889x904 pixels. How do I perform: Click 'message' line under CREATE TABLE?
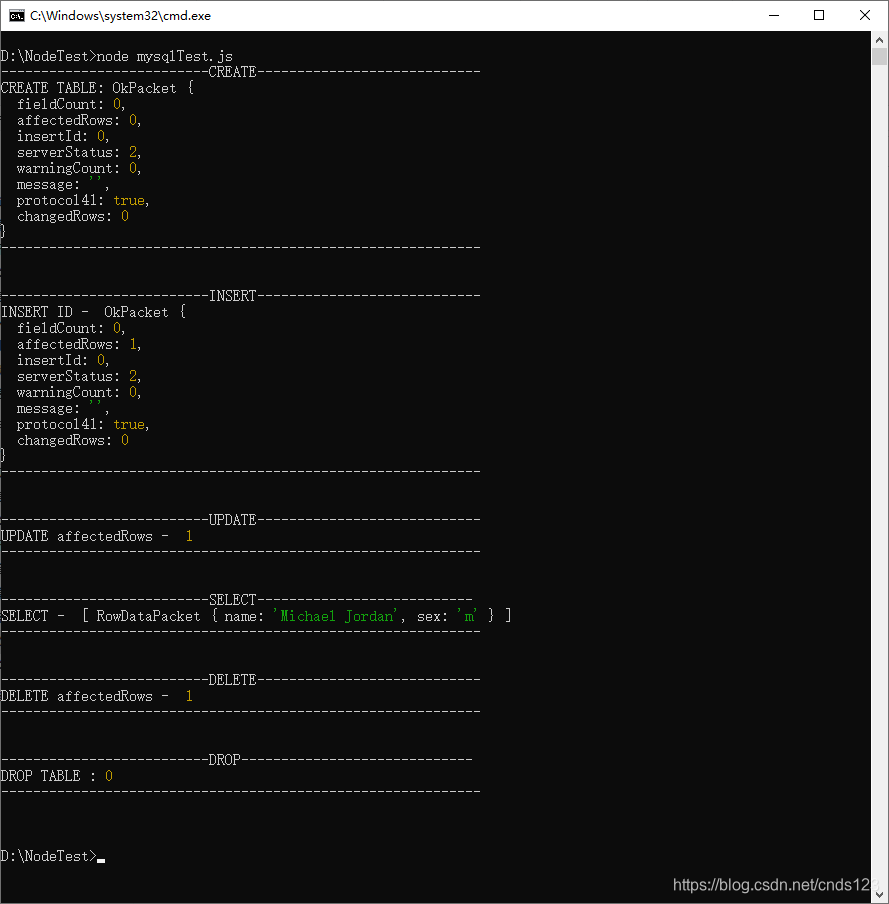[x=63, y=184]
